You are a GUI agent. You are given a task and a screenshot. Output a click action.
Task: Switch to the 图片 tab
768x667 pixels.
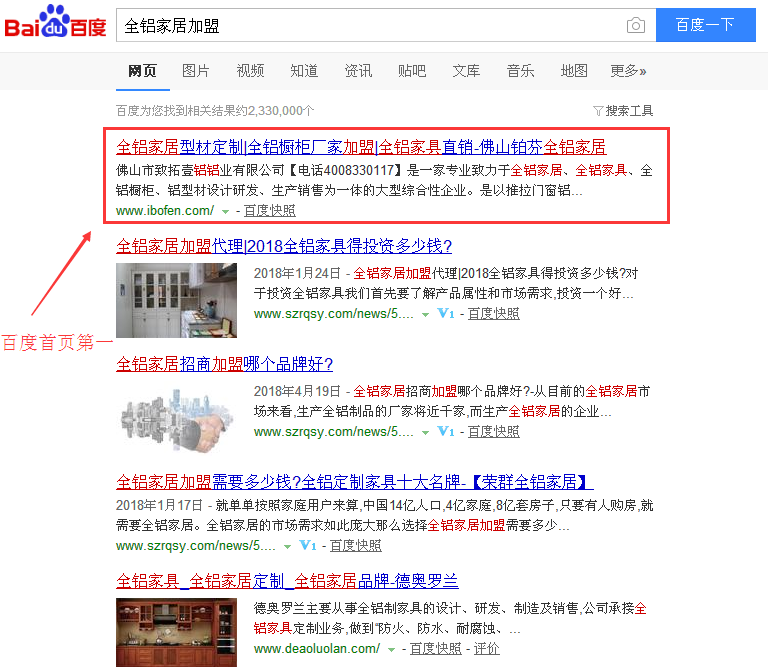coord(196,71)
